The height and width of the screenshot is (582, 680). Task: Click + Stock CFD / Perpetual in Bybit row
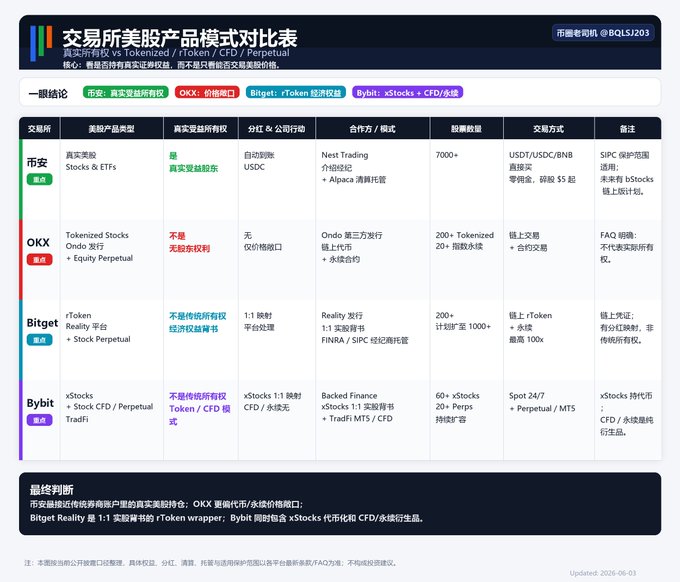pos(109,407)
